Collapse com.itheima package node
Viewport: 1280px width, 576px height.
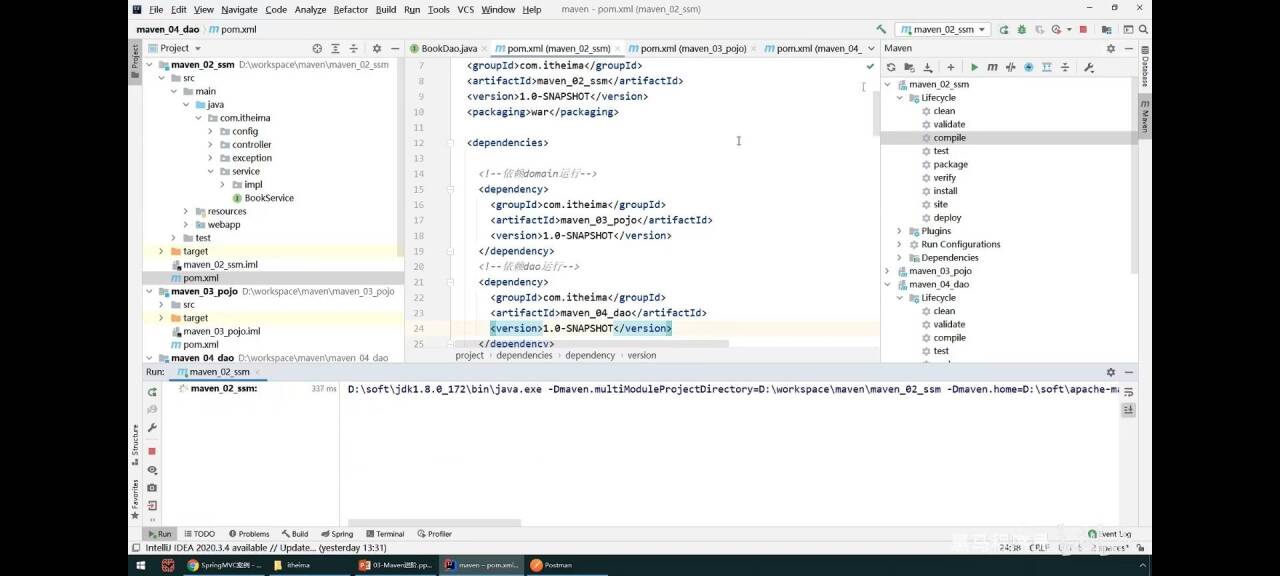click(199, 118)
